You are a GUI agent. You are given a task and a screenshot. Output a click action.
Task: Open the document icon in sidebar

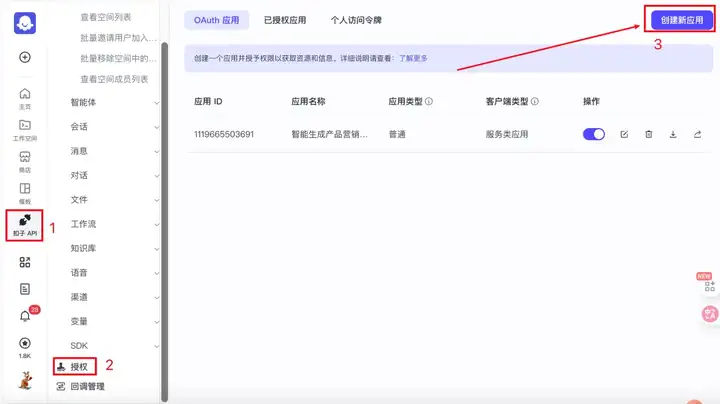click(x=25, y=289)
